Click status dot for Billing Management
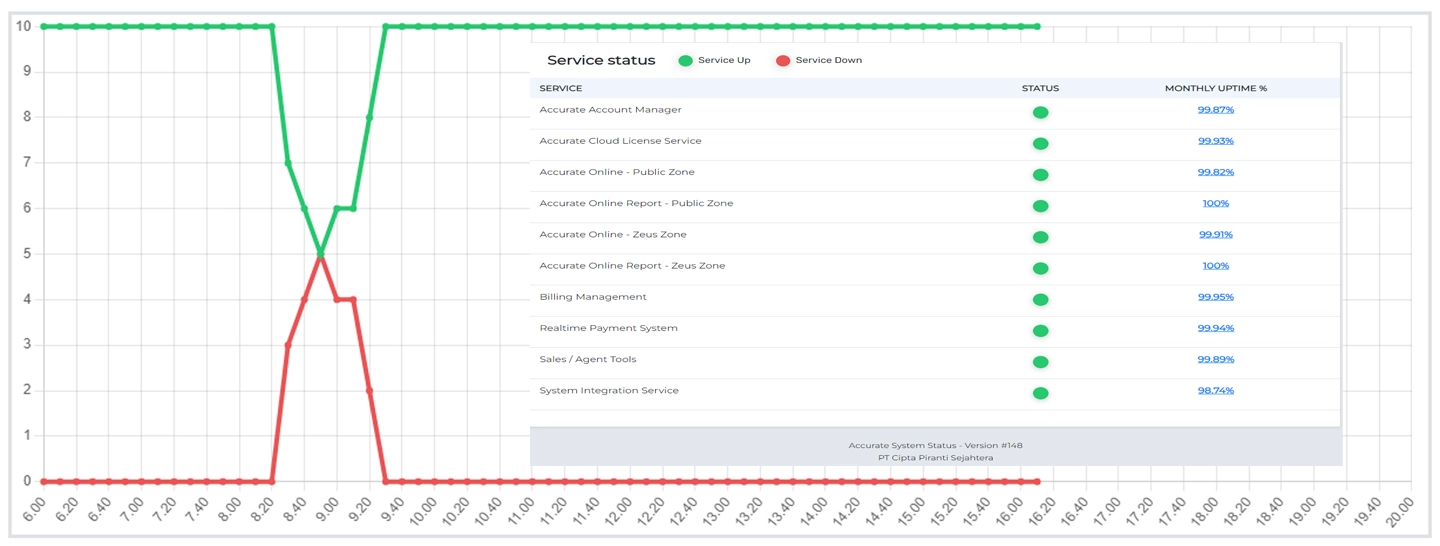The image size is (1440, 546). (x=1040, y=300)
